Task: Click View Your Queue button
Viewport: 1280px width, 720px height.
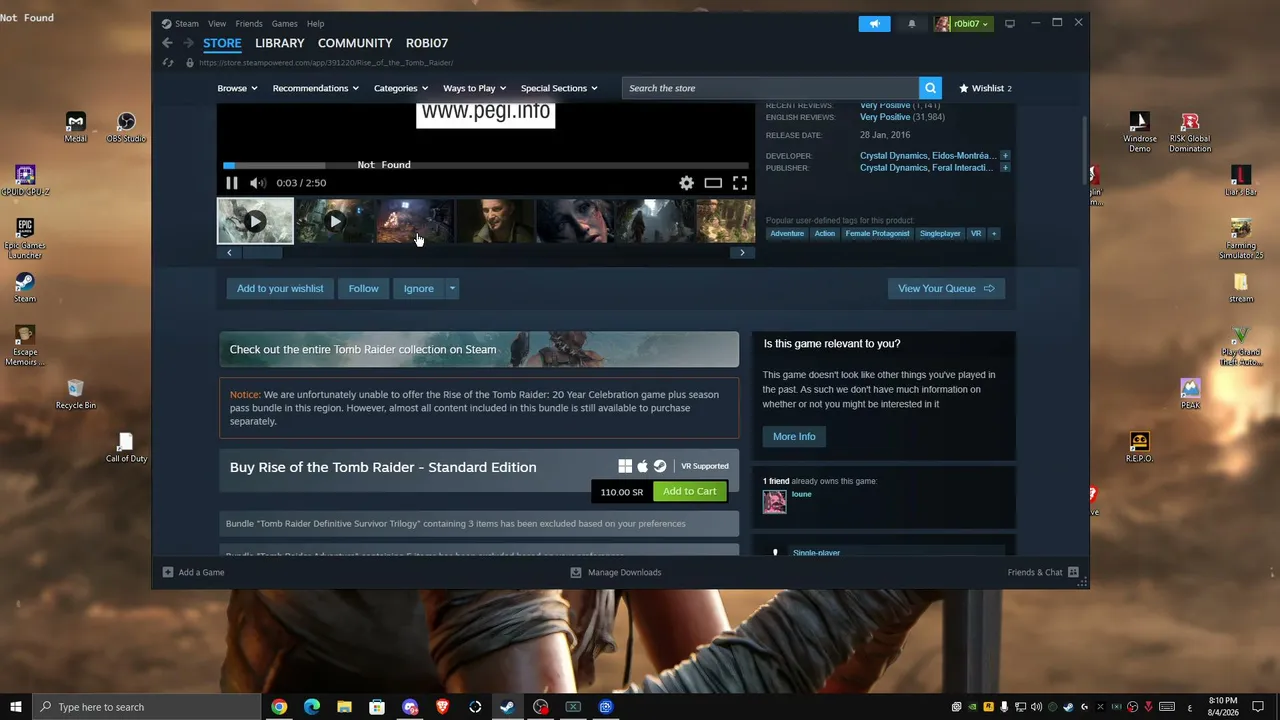Action: coord(946,289)
